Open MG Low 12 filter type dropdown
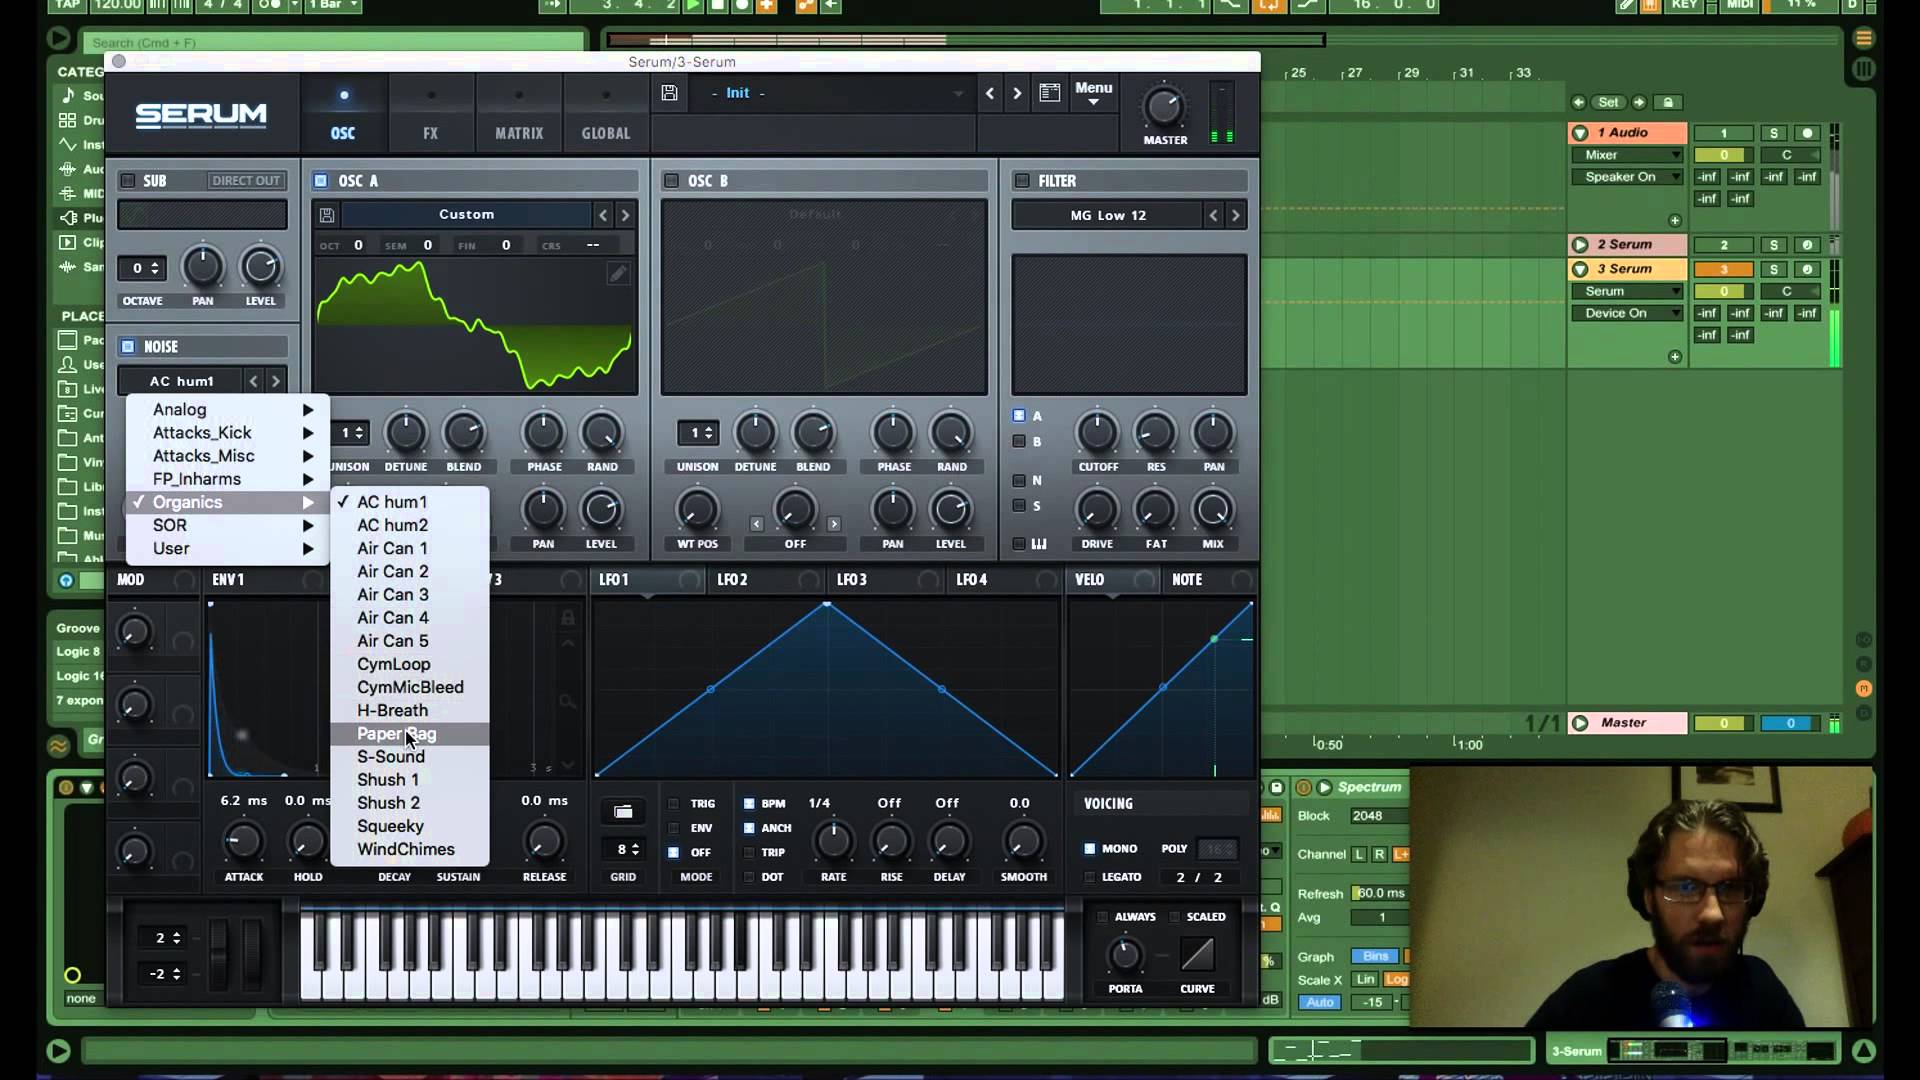This screenshot has width=1920, height=1080. tap(1108, 215)
